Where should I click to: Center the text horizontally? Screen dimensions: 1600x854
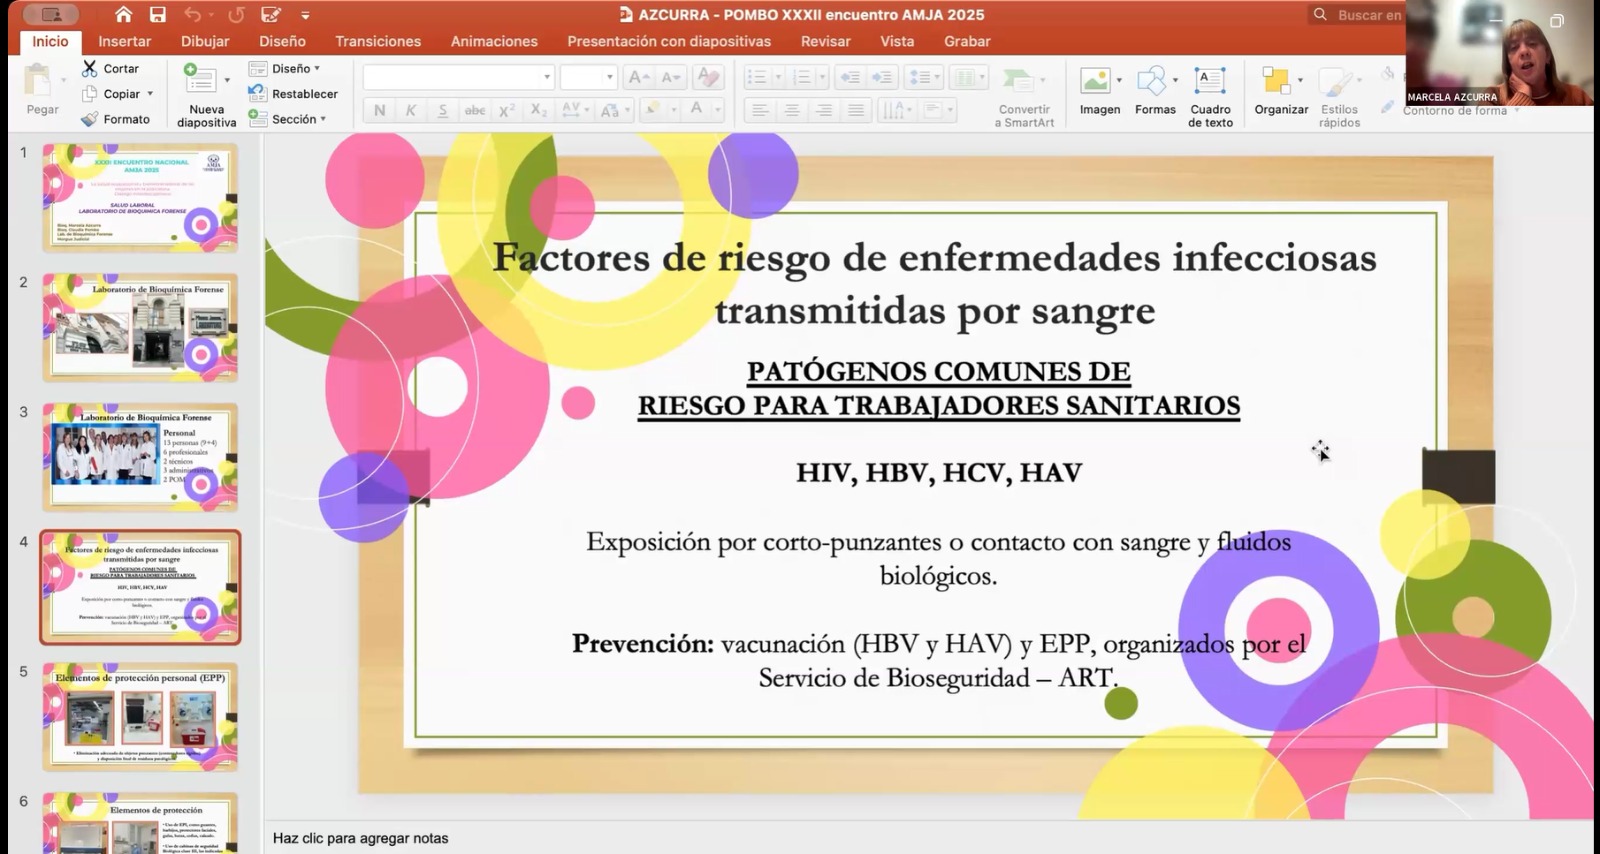(x=792, y=110)
